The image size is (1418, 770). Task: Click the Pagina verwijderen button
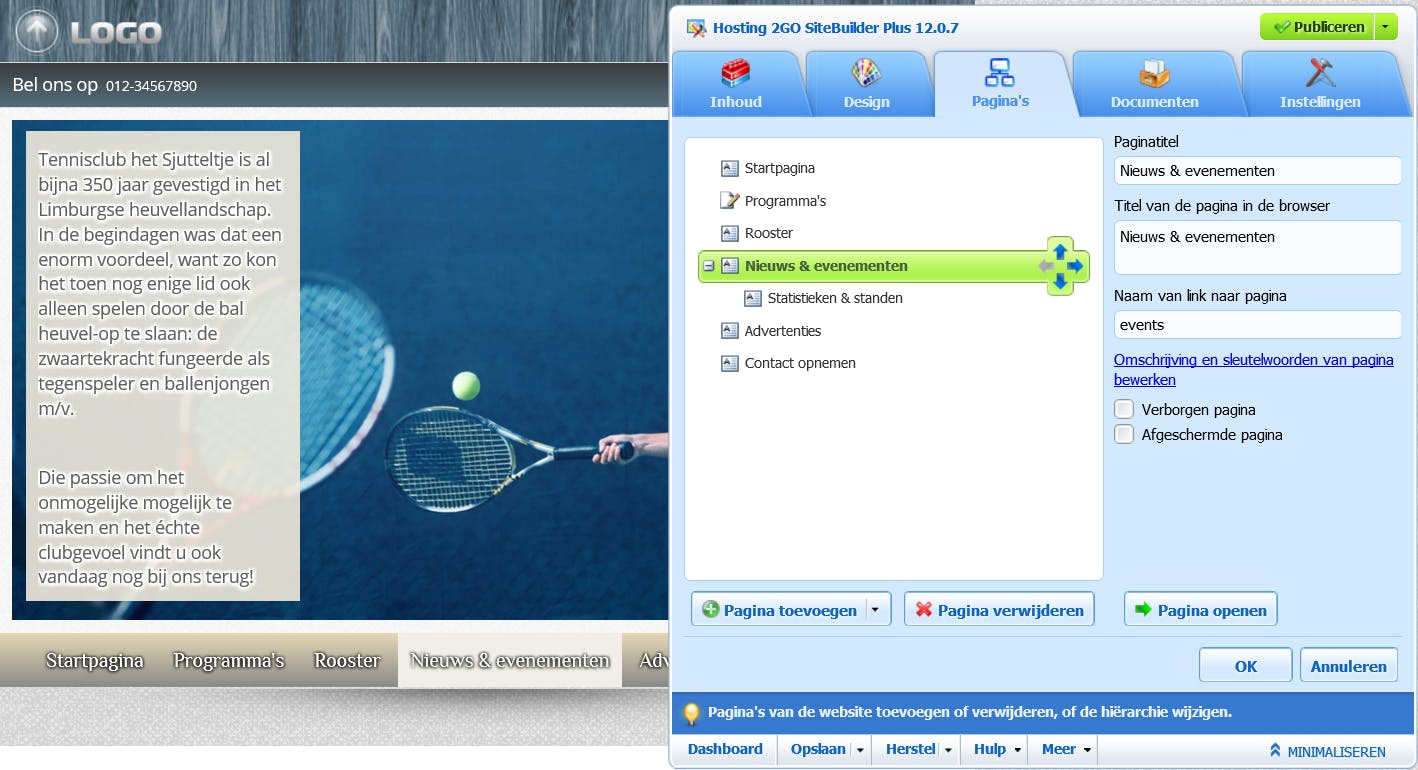[999, 610]
